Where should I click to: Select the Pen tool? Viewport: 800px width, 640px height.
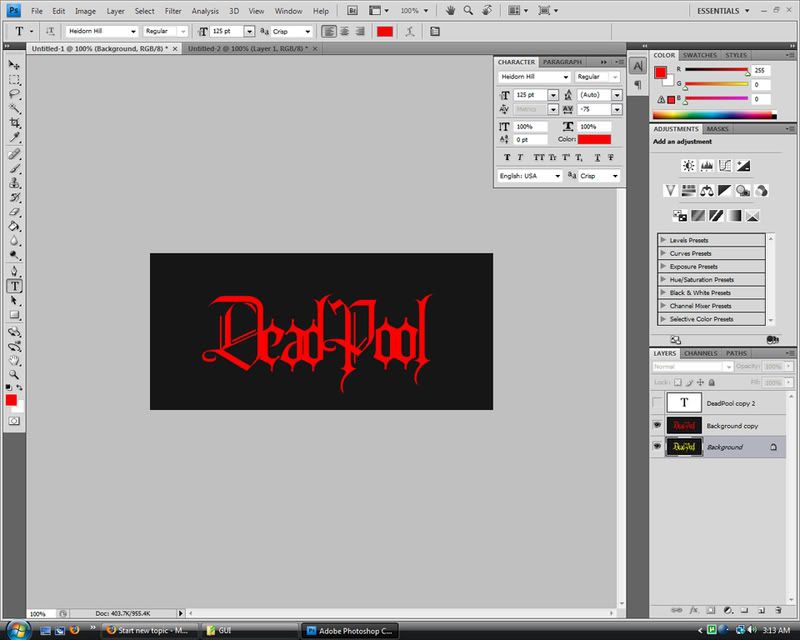pos(14,271)
